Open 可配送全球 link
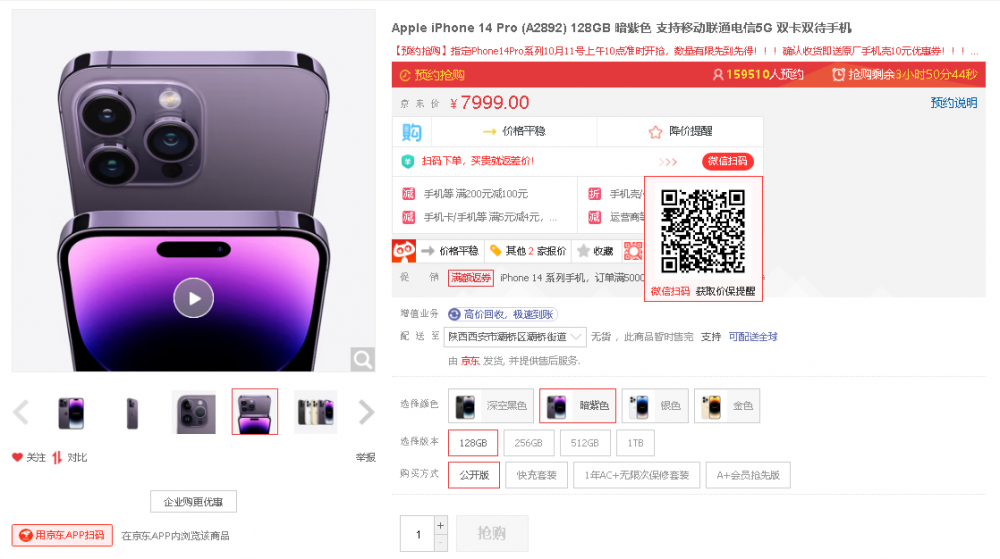This screenshot has width=1000, height=559. (753, 337)
